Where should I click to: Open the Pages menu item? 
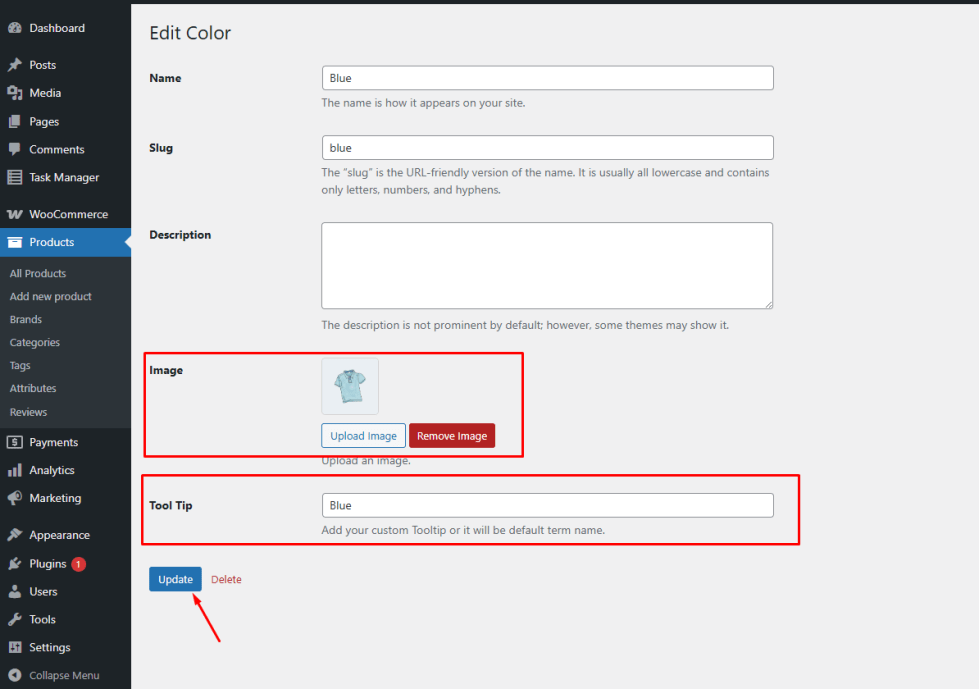tap(44, 122)
